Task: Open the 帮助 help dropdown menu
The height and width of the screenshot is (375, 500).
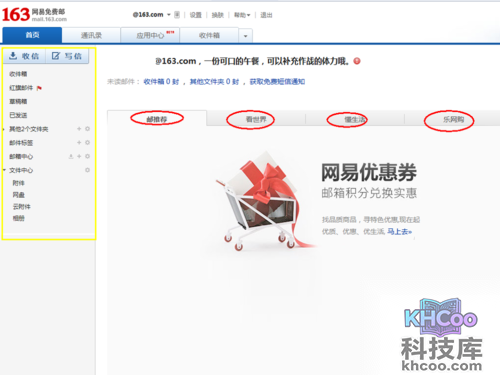Action: point(242,15)
